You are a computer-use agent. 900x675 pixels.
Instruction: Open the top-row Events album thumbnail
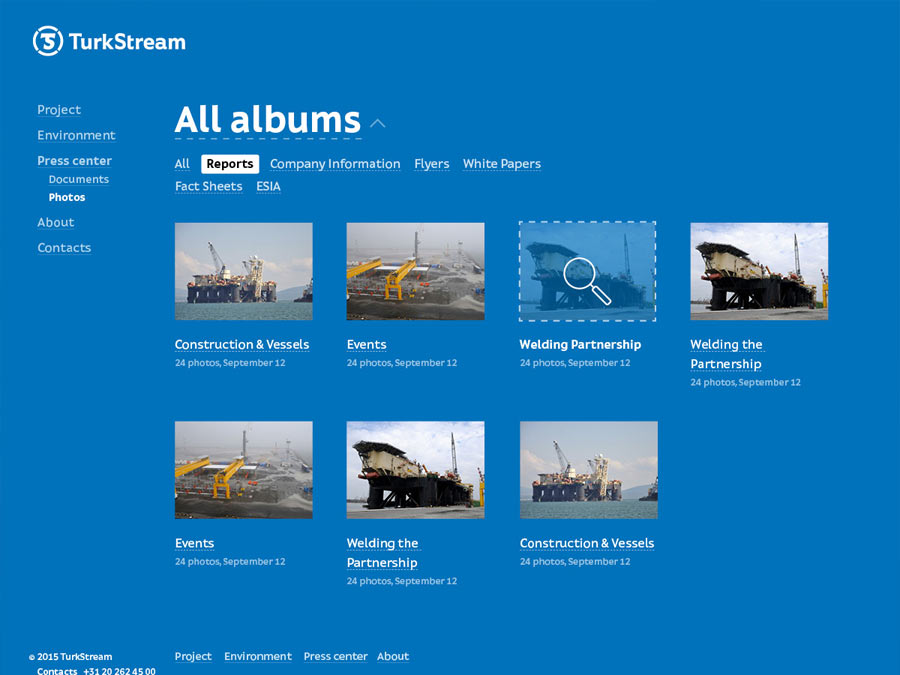(x=415, y=271)
